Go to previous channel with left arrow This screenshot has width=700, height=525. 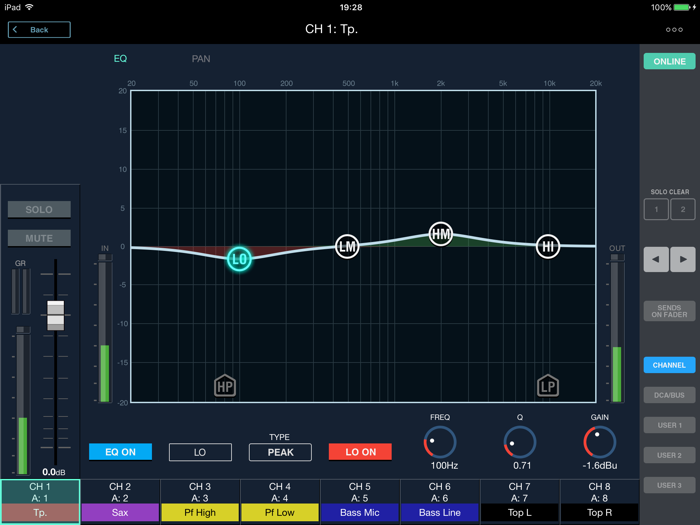coord(656,259)
